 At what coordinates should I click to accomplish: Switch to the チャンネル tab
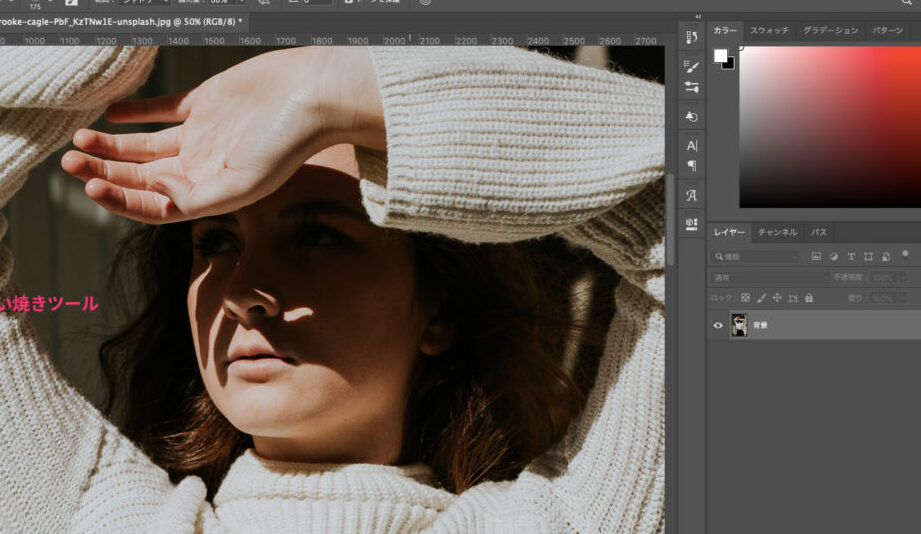[x=777, y=232]
